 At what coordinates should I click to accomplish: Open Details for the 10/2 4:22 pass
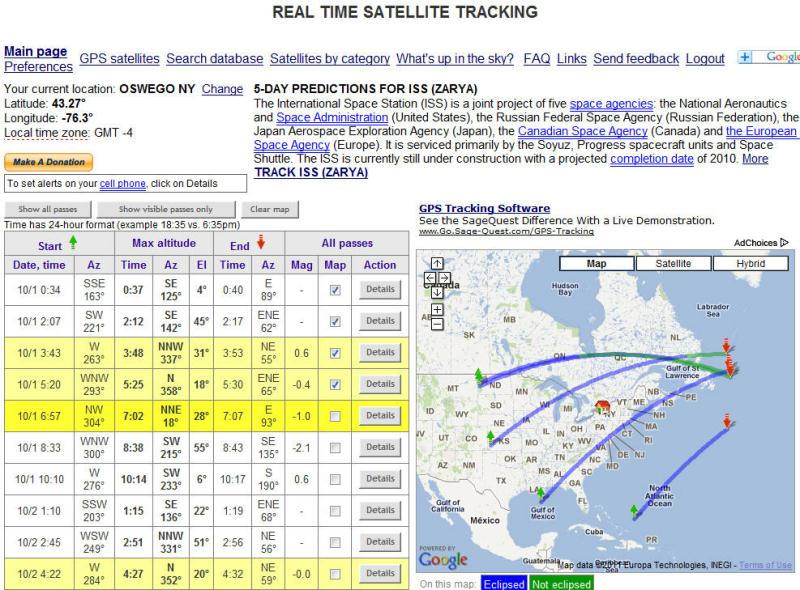(380, 574)
